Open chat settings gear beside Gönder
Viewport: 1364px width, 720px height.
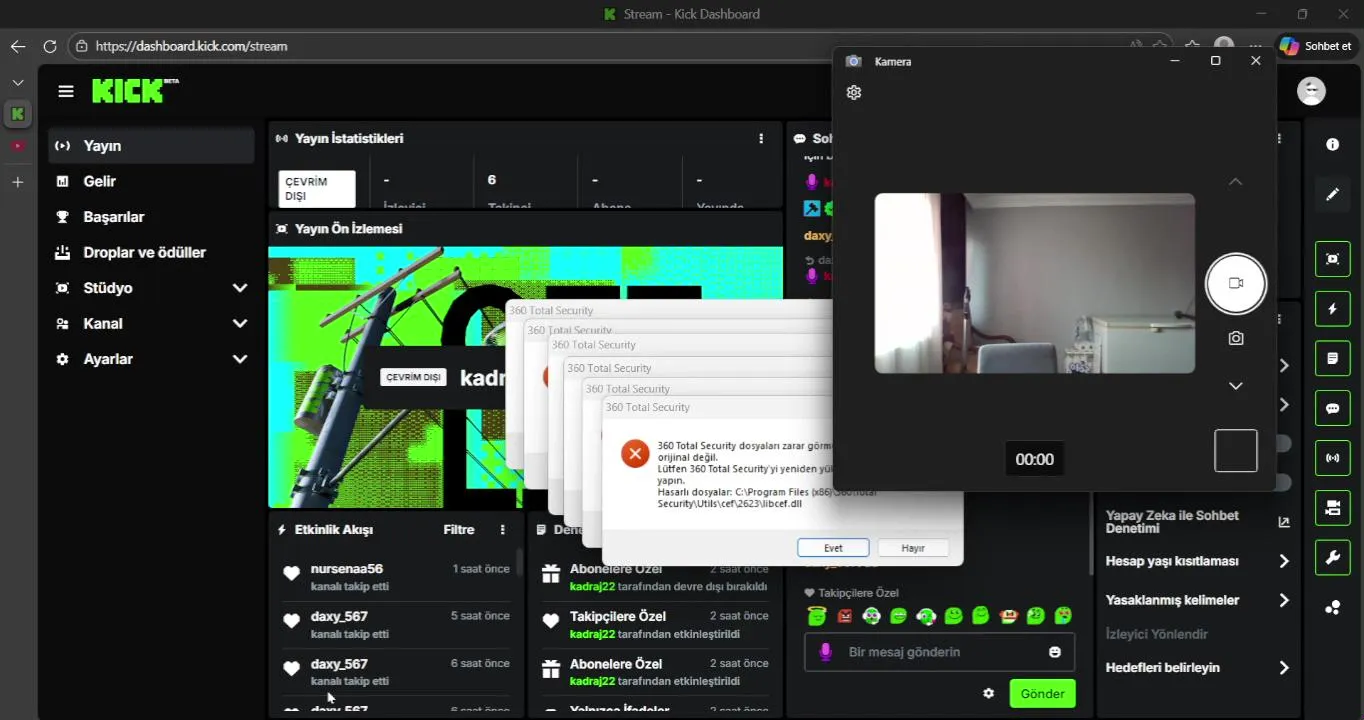(989, 693)
